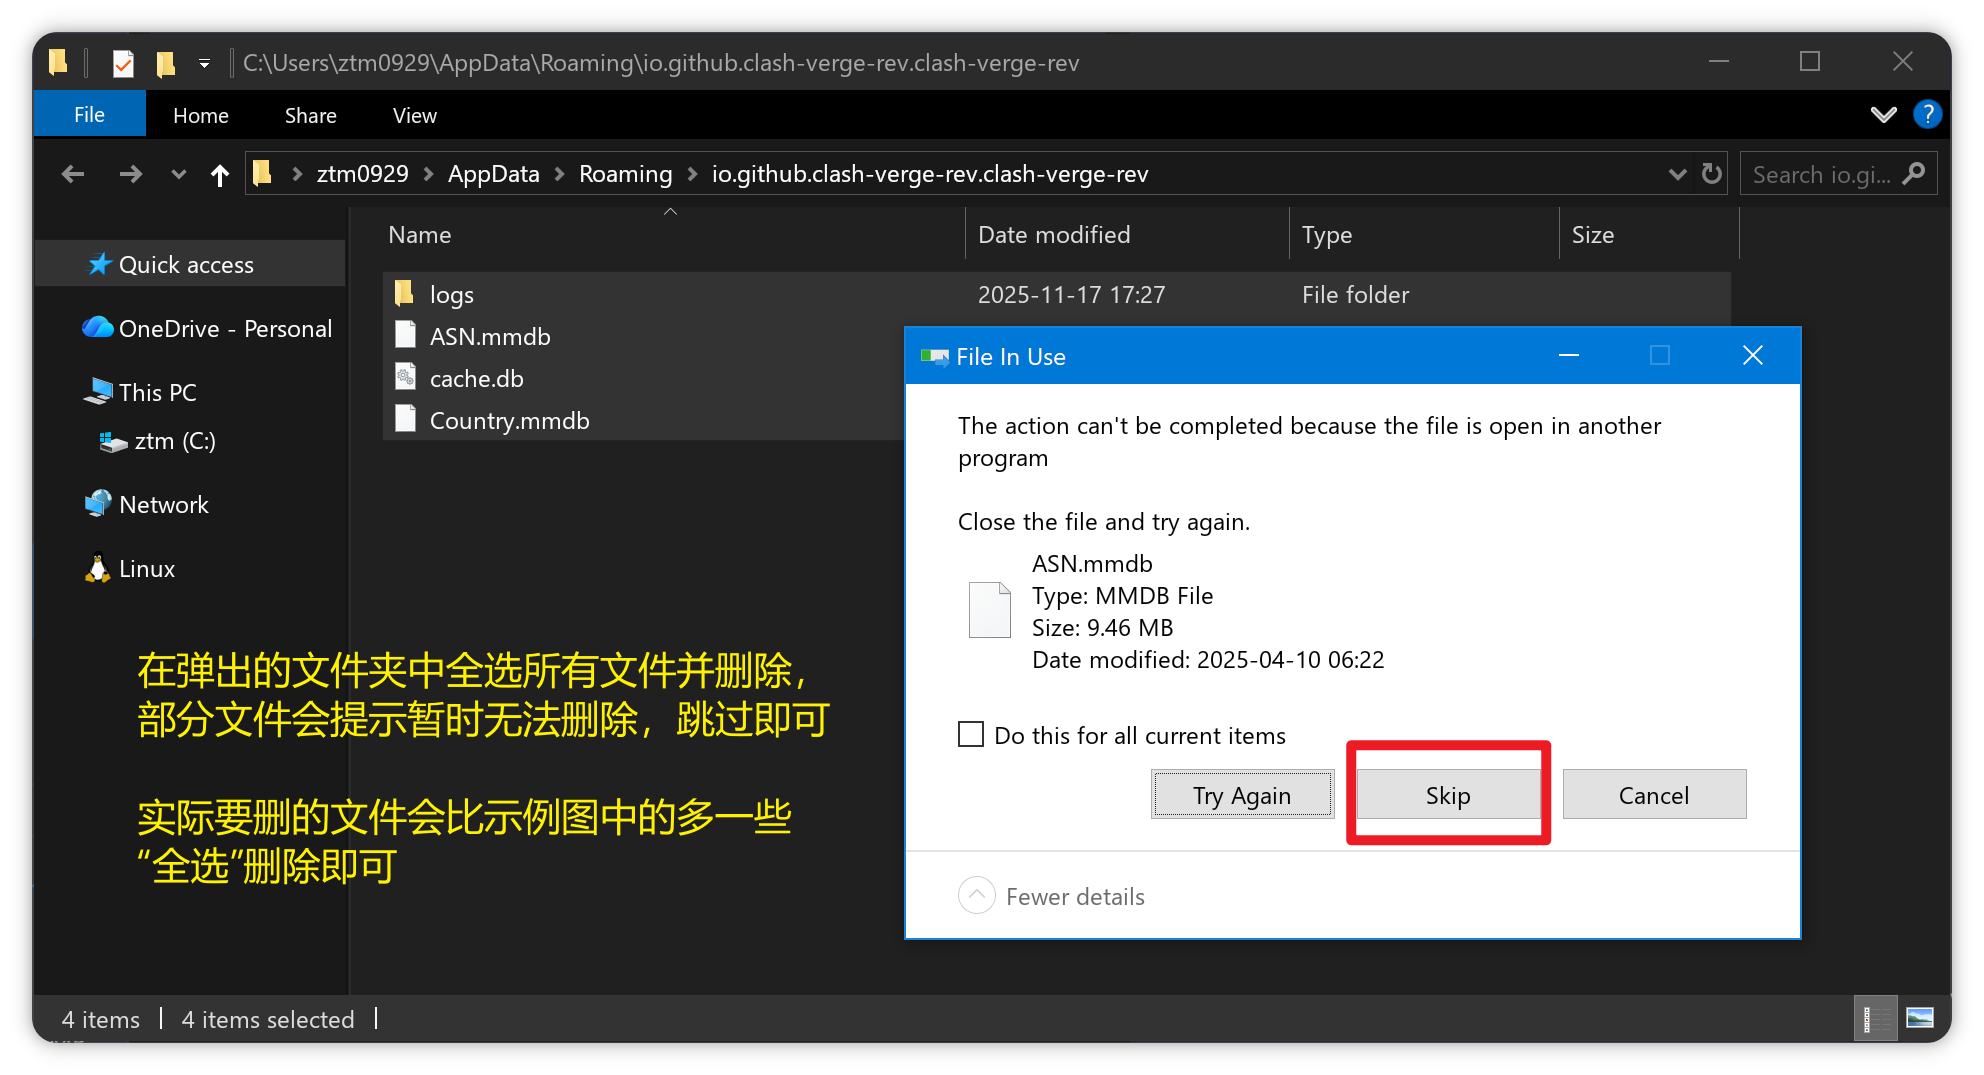Sort files by Date modified column

[1054, 235]
